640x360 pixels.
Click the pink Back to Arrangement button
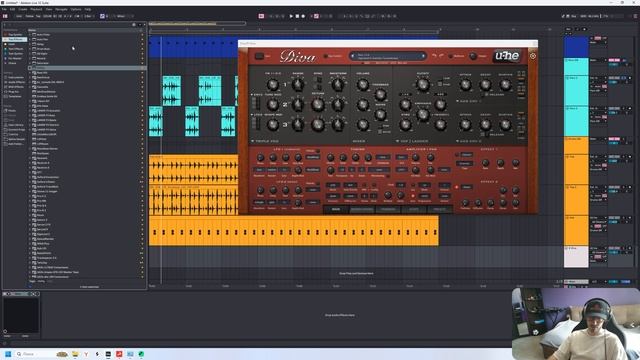pos(261,16)
